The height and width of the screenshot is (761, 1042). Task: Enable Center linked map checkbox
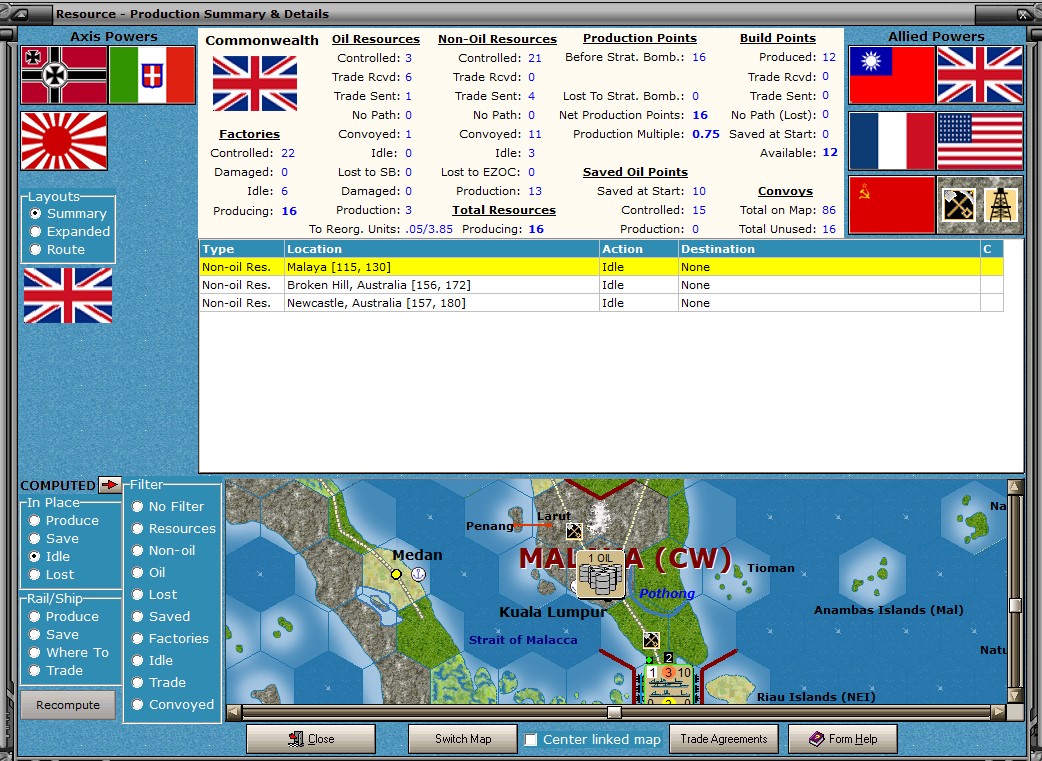tap(531, 740)
